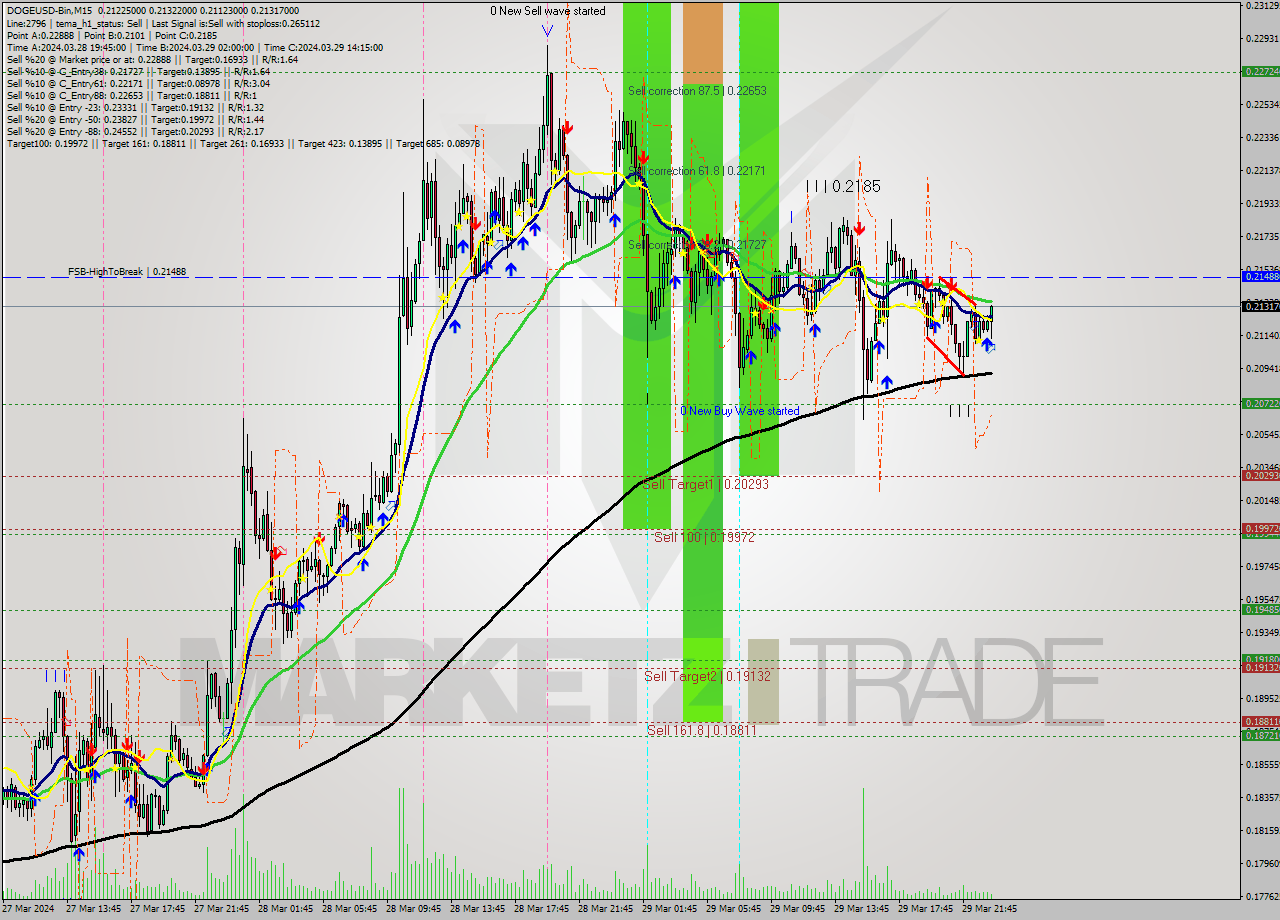1280x920 pixels.
Task: Click the red 0.19132 price tag
Action: [x=1260, y=667]
